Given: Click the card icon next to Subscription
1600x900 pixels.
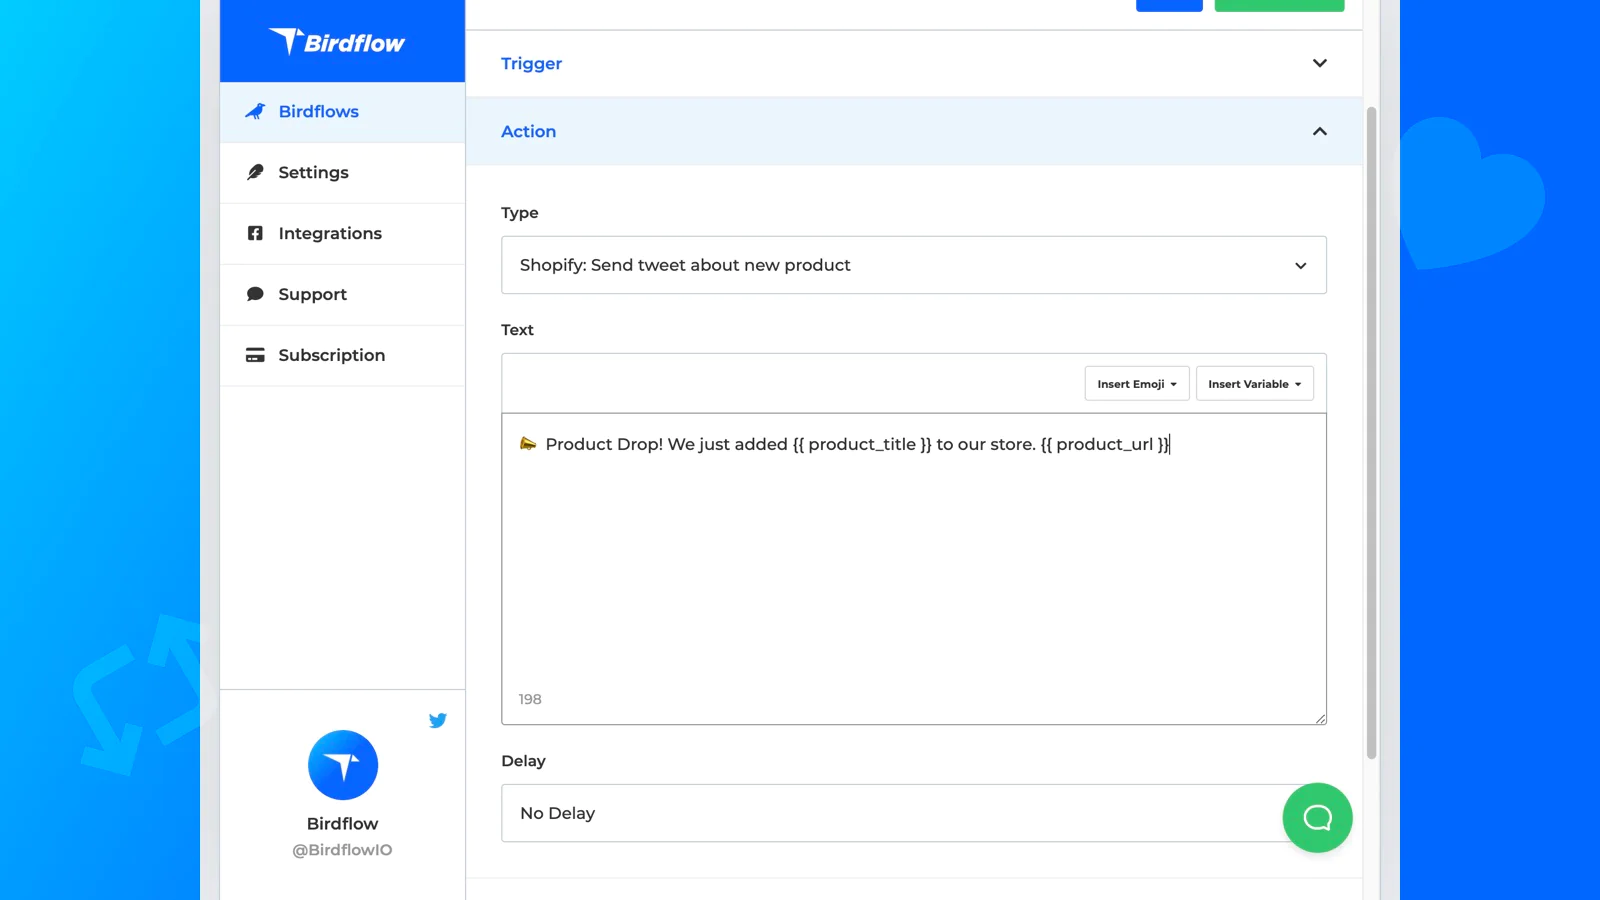Looking at the screenshot, I should coord(255,355).
